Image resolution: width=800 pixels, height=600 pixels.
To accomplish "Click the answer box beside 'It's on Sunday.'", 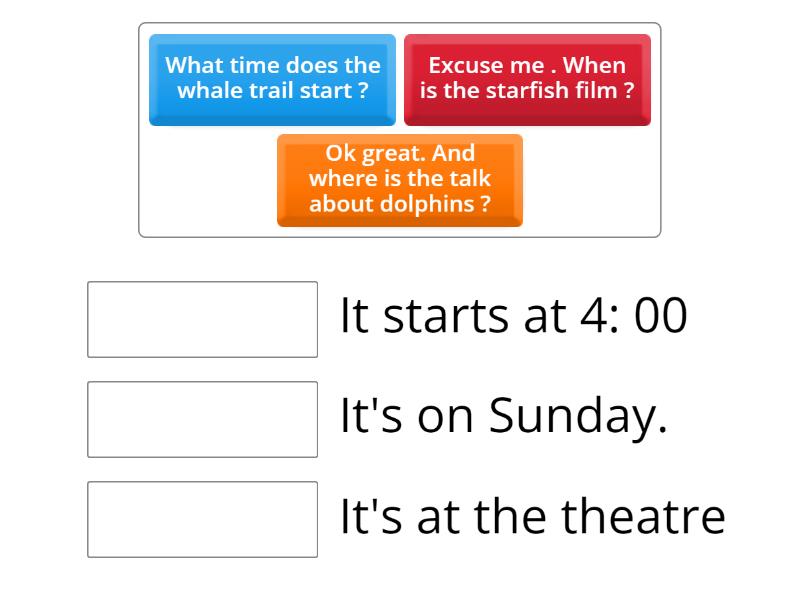I will (x=202, y=416).
